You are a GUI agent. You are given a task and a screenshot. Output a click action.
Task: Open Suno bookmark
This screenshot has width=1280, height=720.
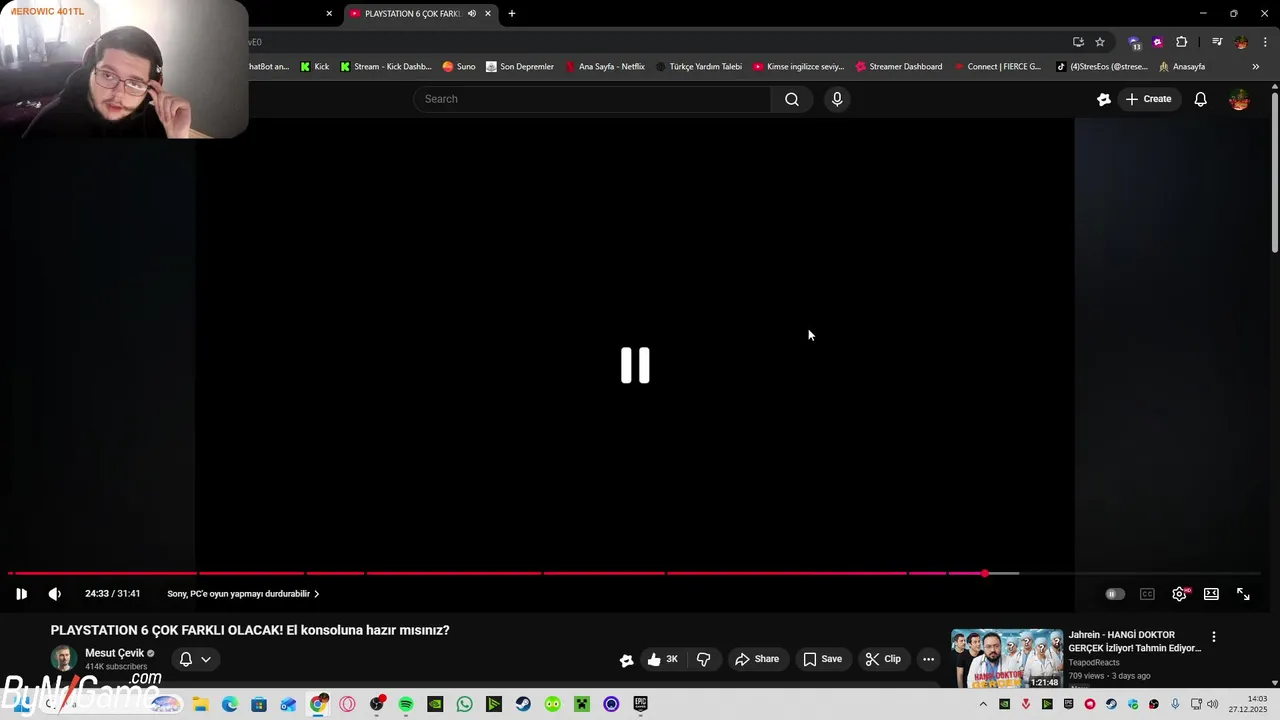point(459,67)
